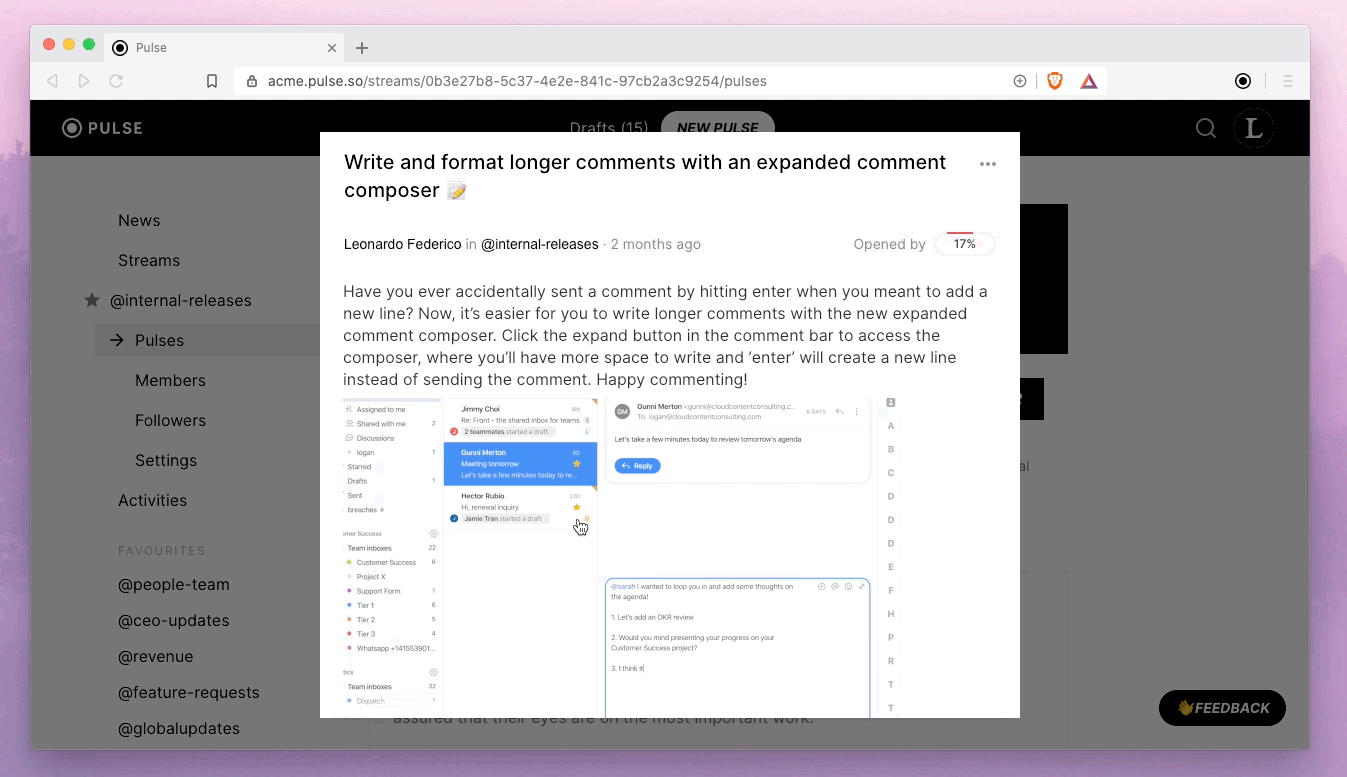Go to Streams in sidebar

(x=149, y=260)
